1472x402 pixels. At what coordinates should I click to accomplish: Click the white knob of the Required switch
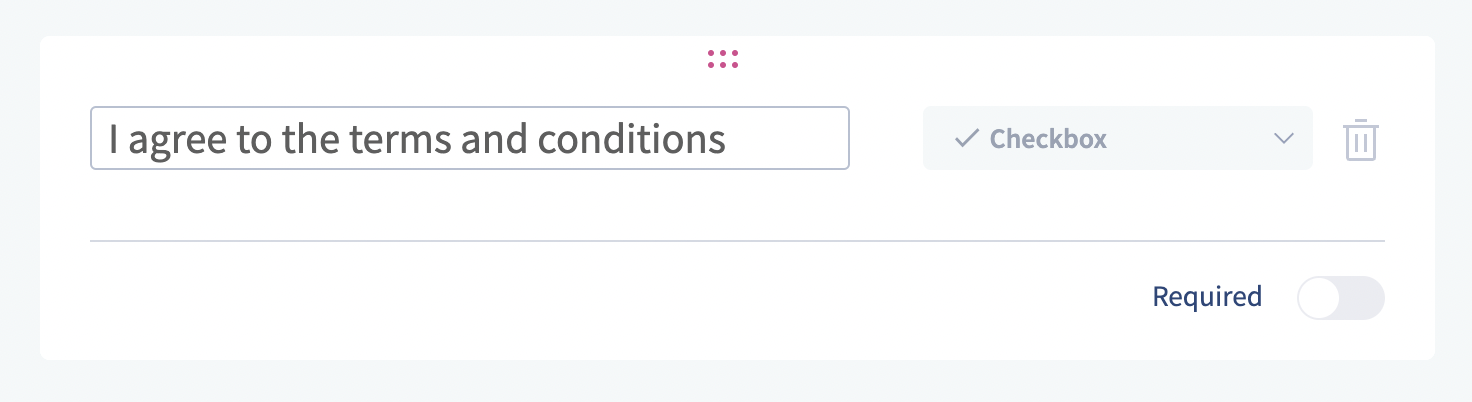pos(1320,298)
